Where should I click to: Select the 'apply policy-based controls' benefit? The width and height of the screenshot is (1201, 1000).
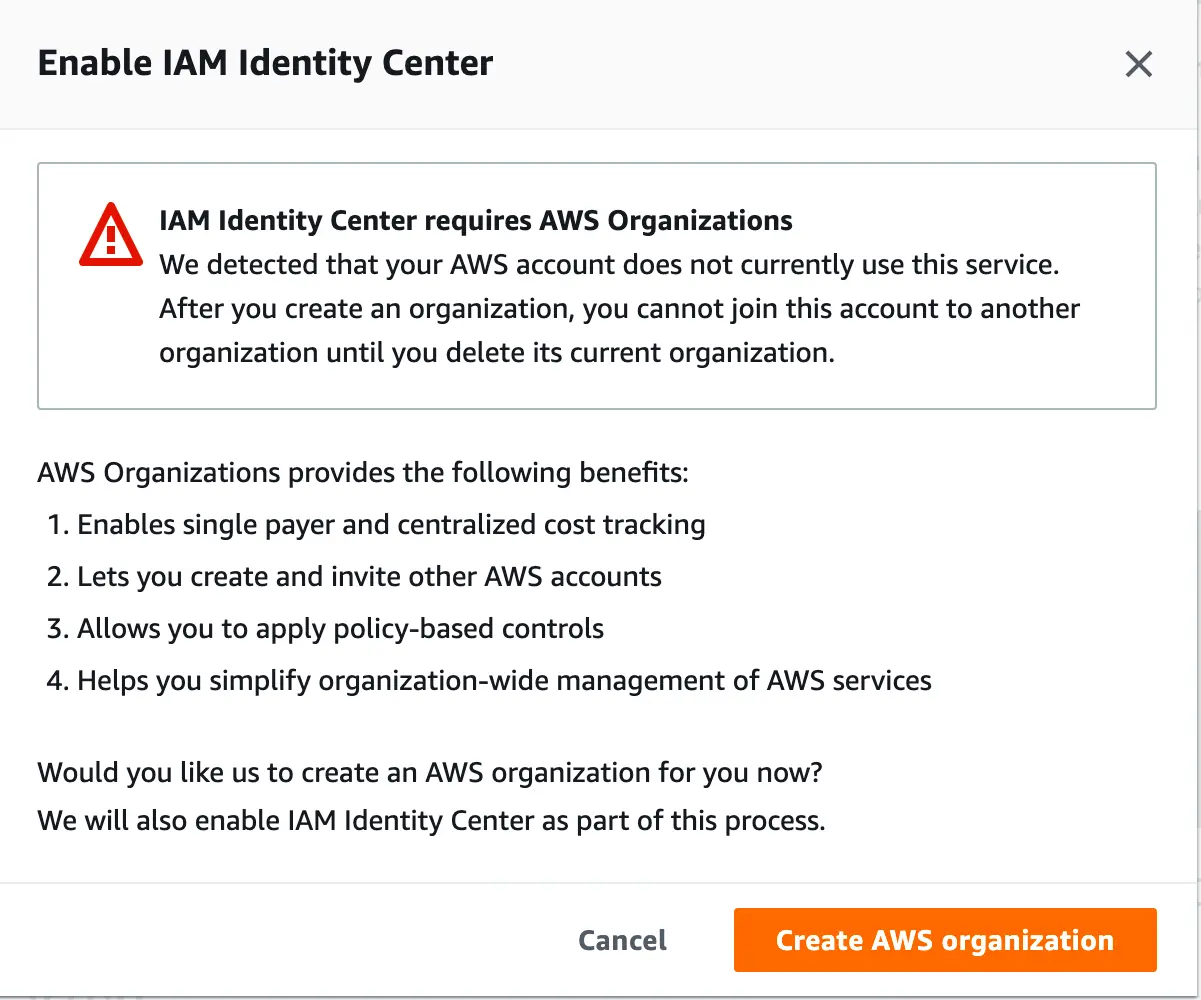[340, 629]
